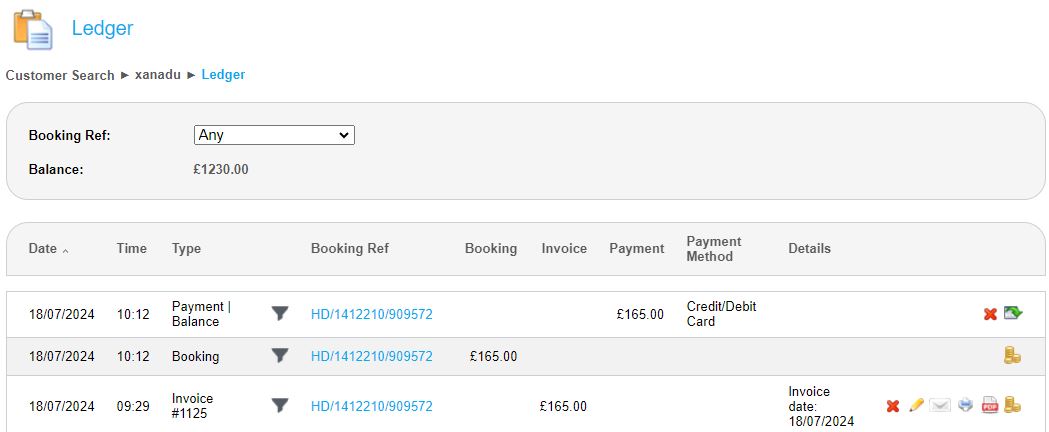Image resolution: width=1049 pixels, height=432 pixels.
Task: Click the coins icon on Booking row
Action: pyautogui.click(x=1012, y=356)
